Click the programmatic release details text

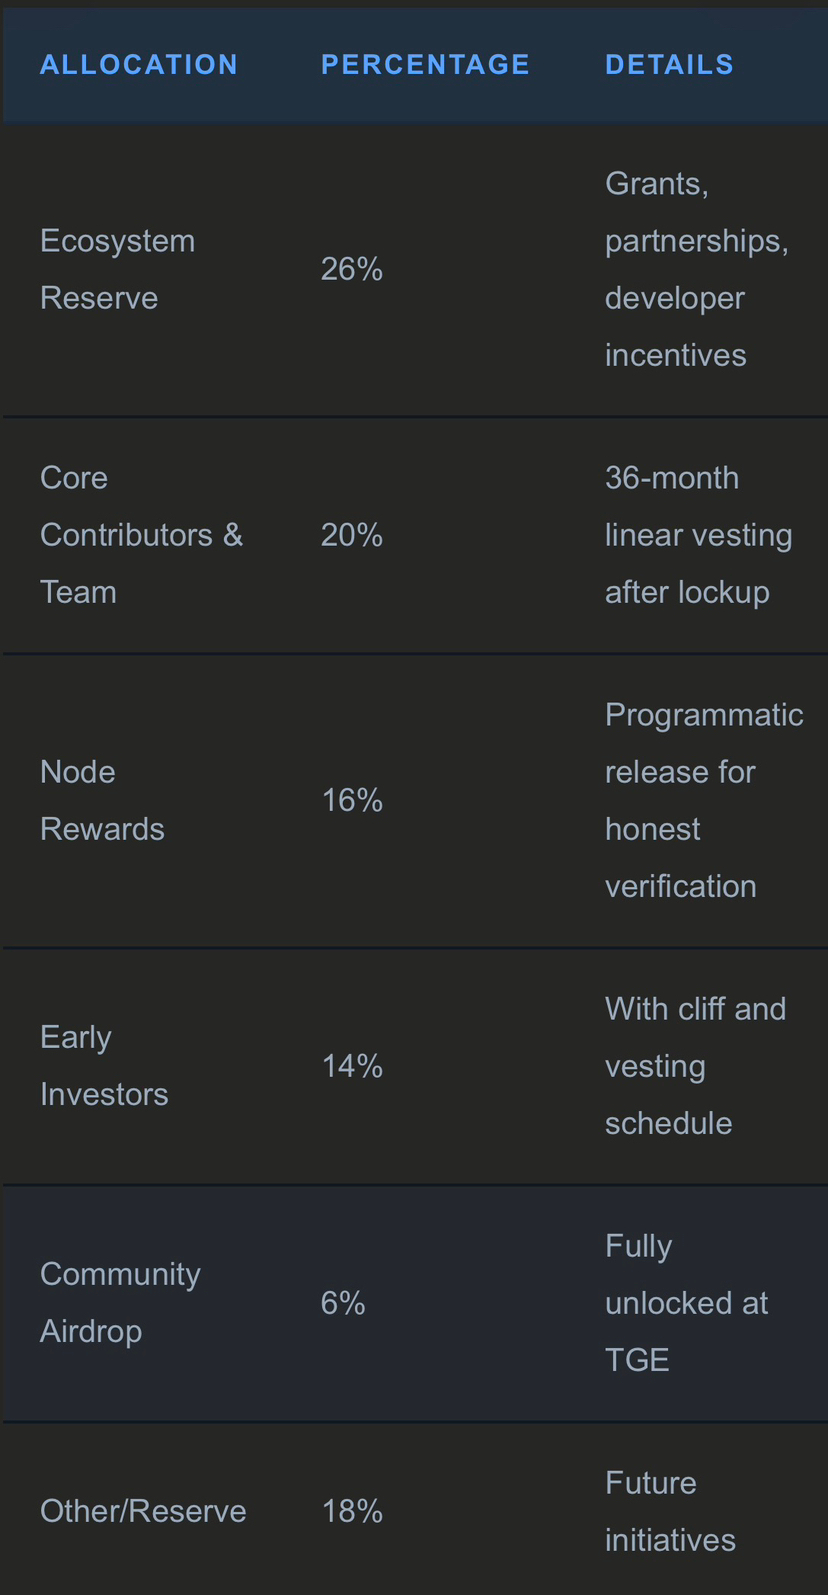pyautogui.click(x=703, y=800)
